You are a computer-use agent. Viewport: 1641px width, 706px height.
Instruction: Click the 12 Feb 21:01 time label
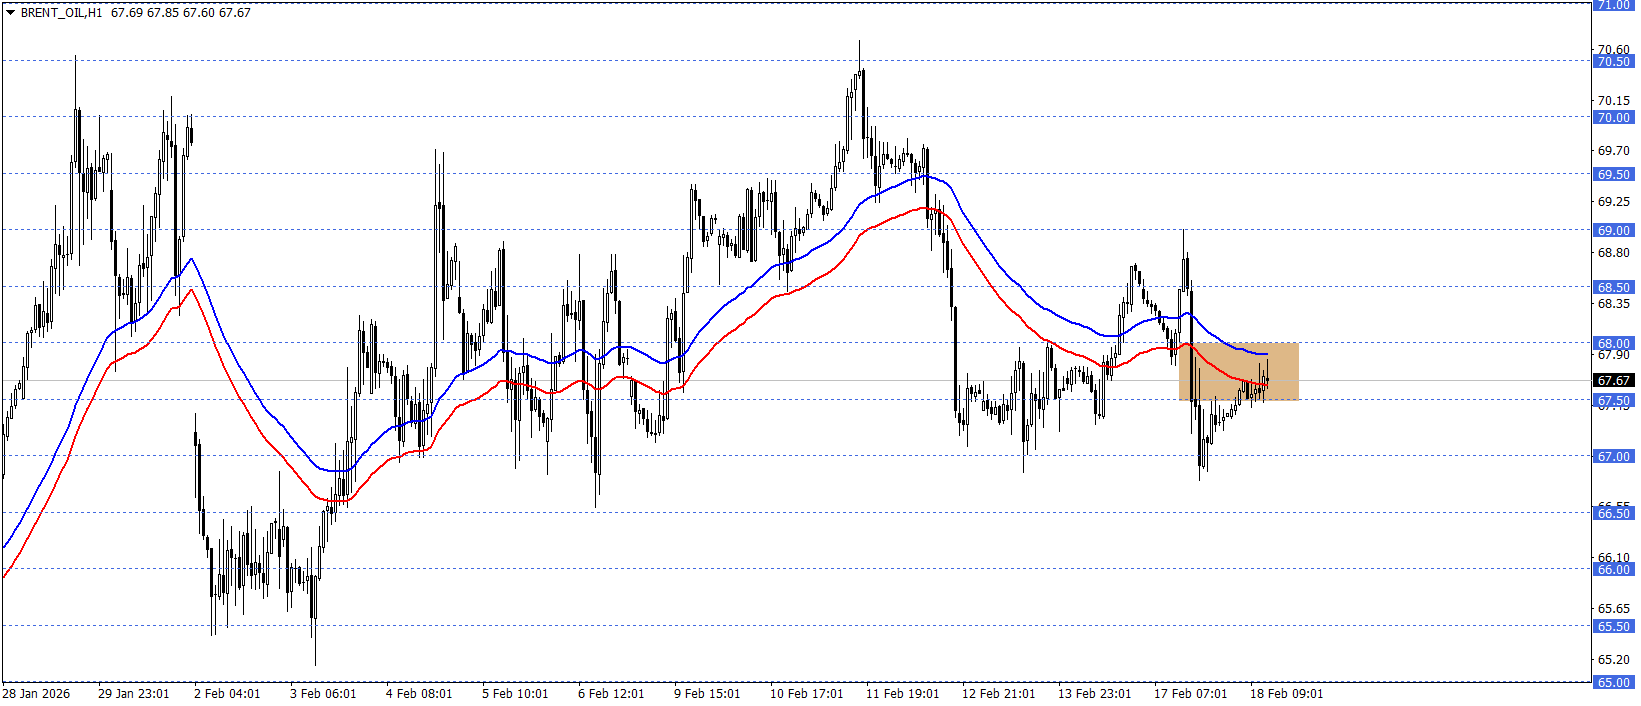pyautogui.click(x=998, y=694)
